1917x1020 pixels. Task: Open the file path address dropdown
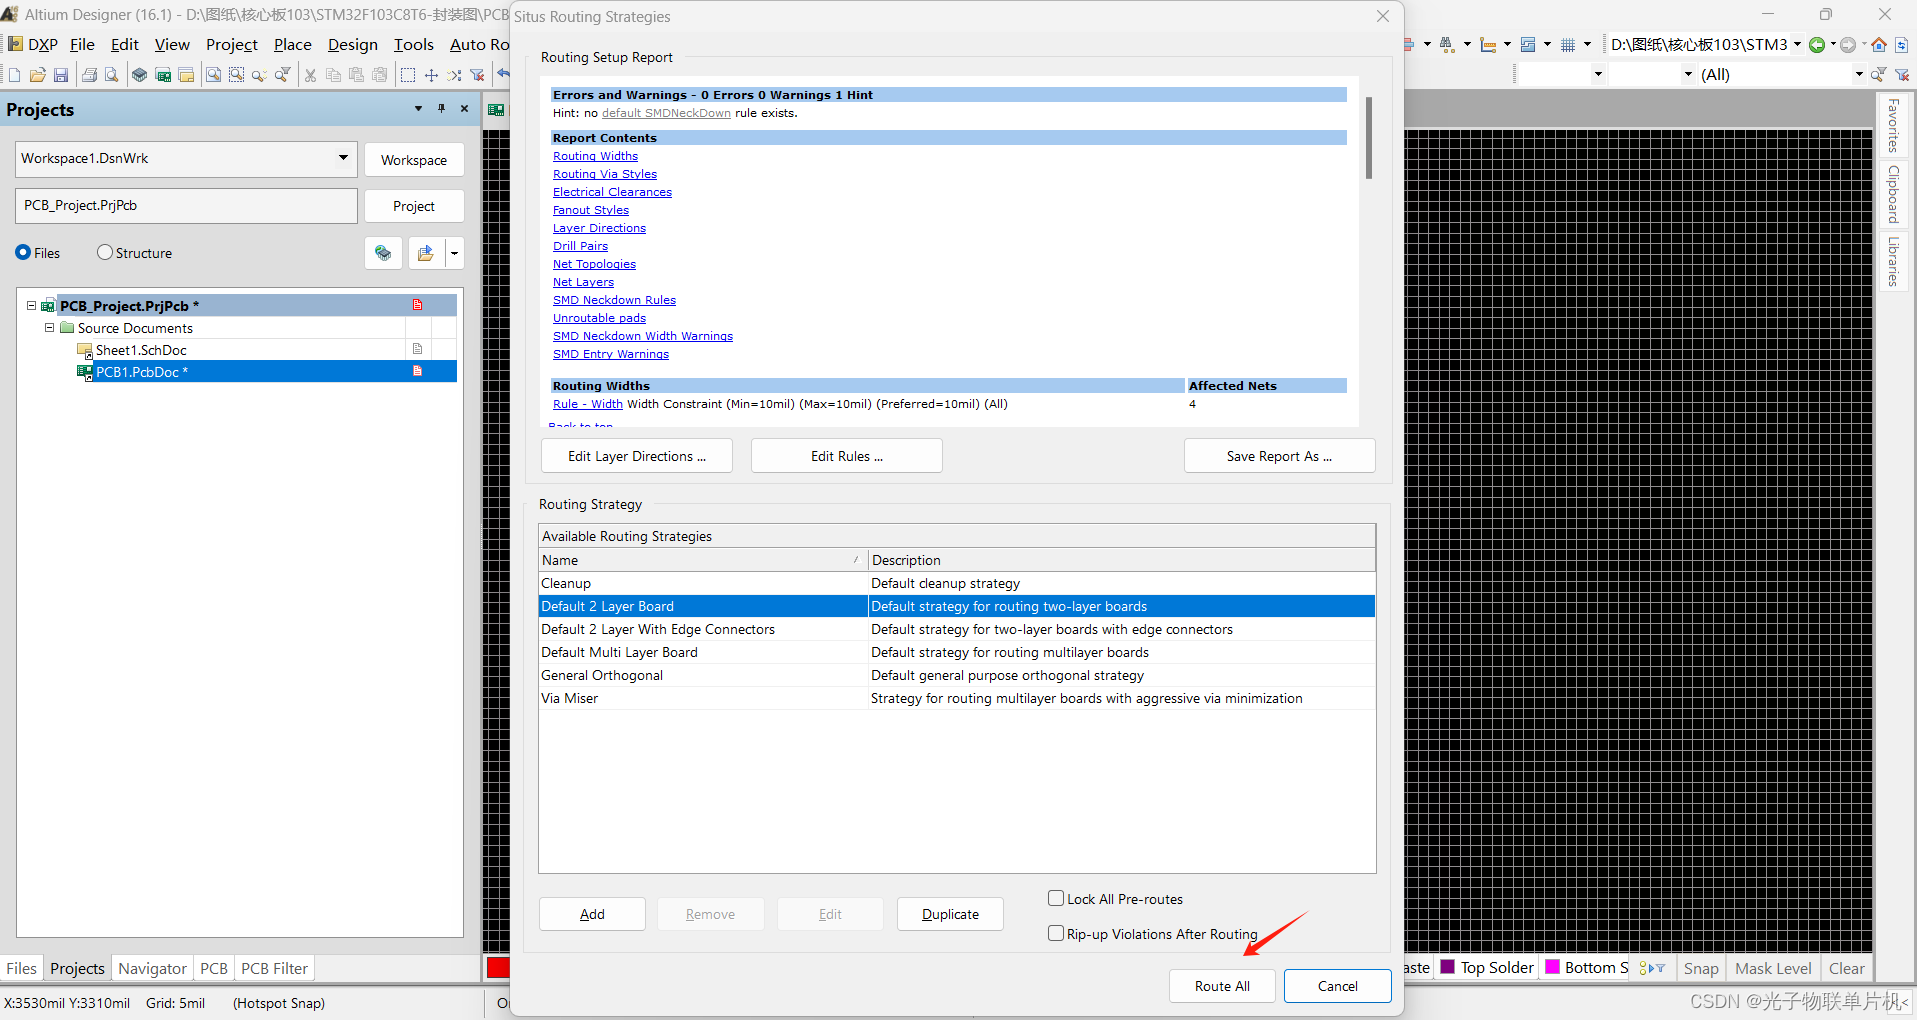pos(1797,45)
